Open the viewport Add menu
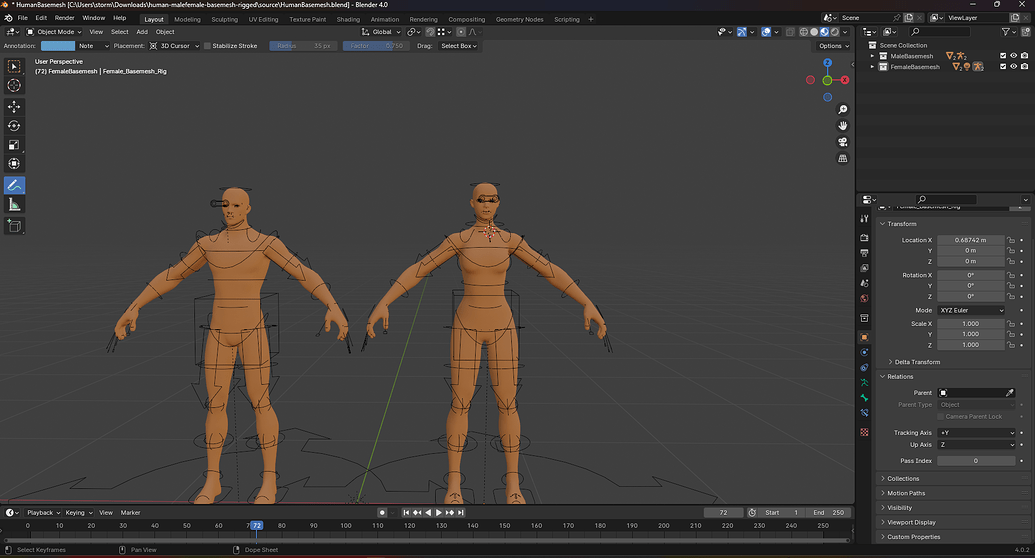1035x558 pixels. tap(142, 32)
